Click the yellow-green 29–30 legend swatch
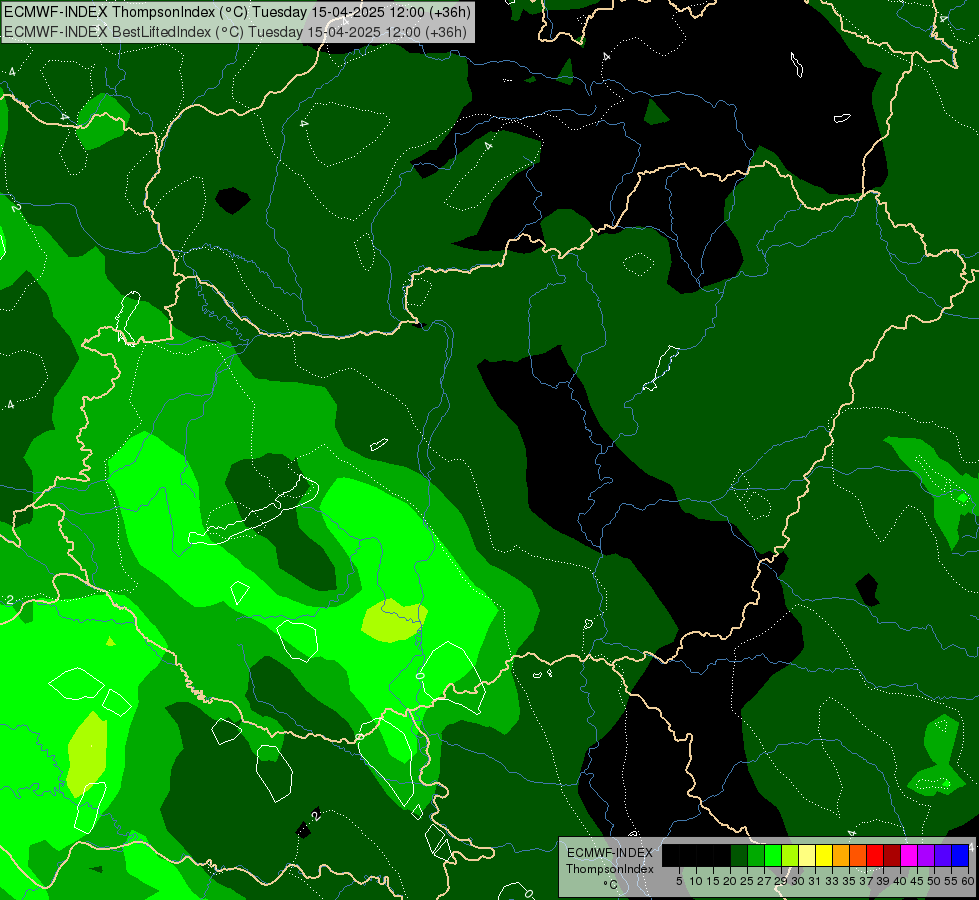 (790, 855)
